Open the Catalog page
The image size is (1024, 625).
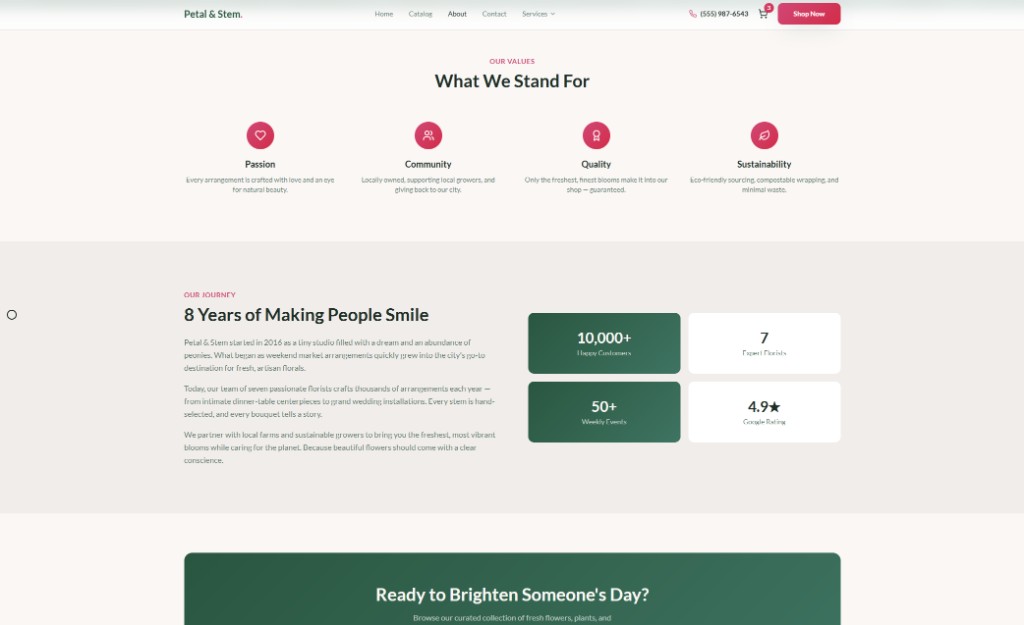(420, 14)
